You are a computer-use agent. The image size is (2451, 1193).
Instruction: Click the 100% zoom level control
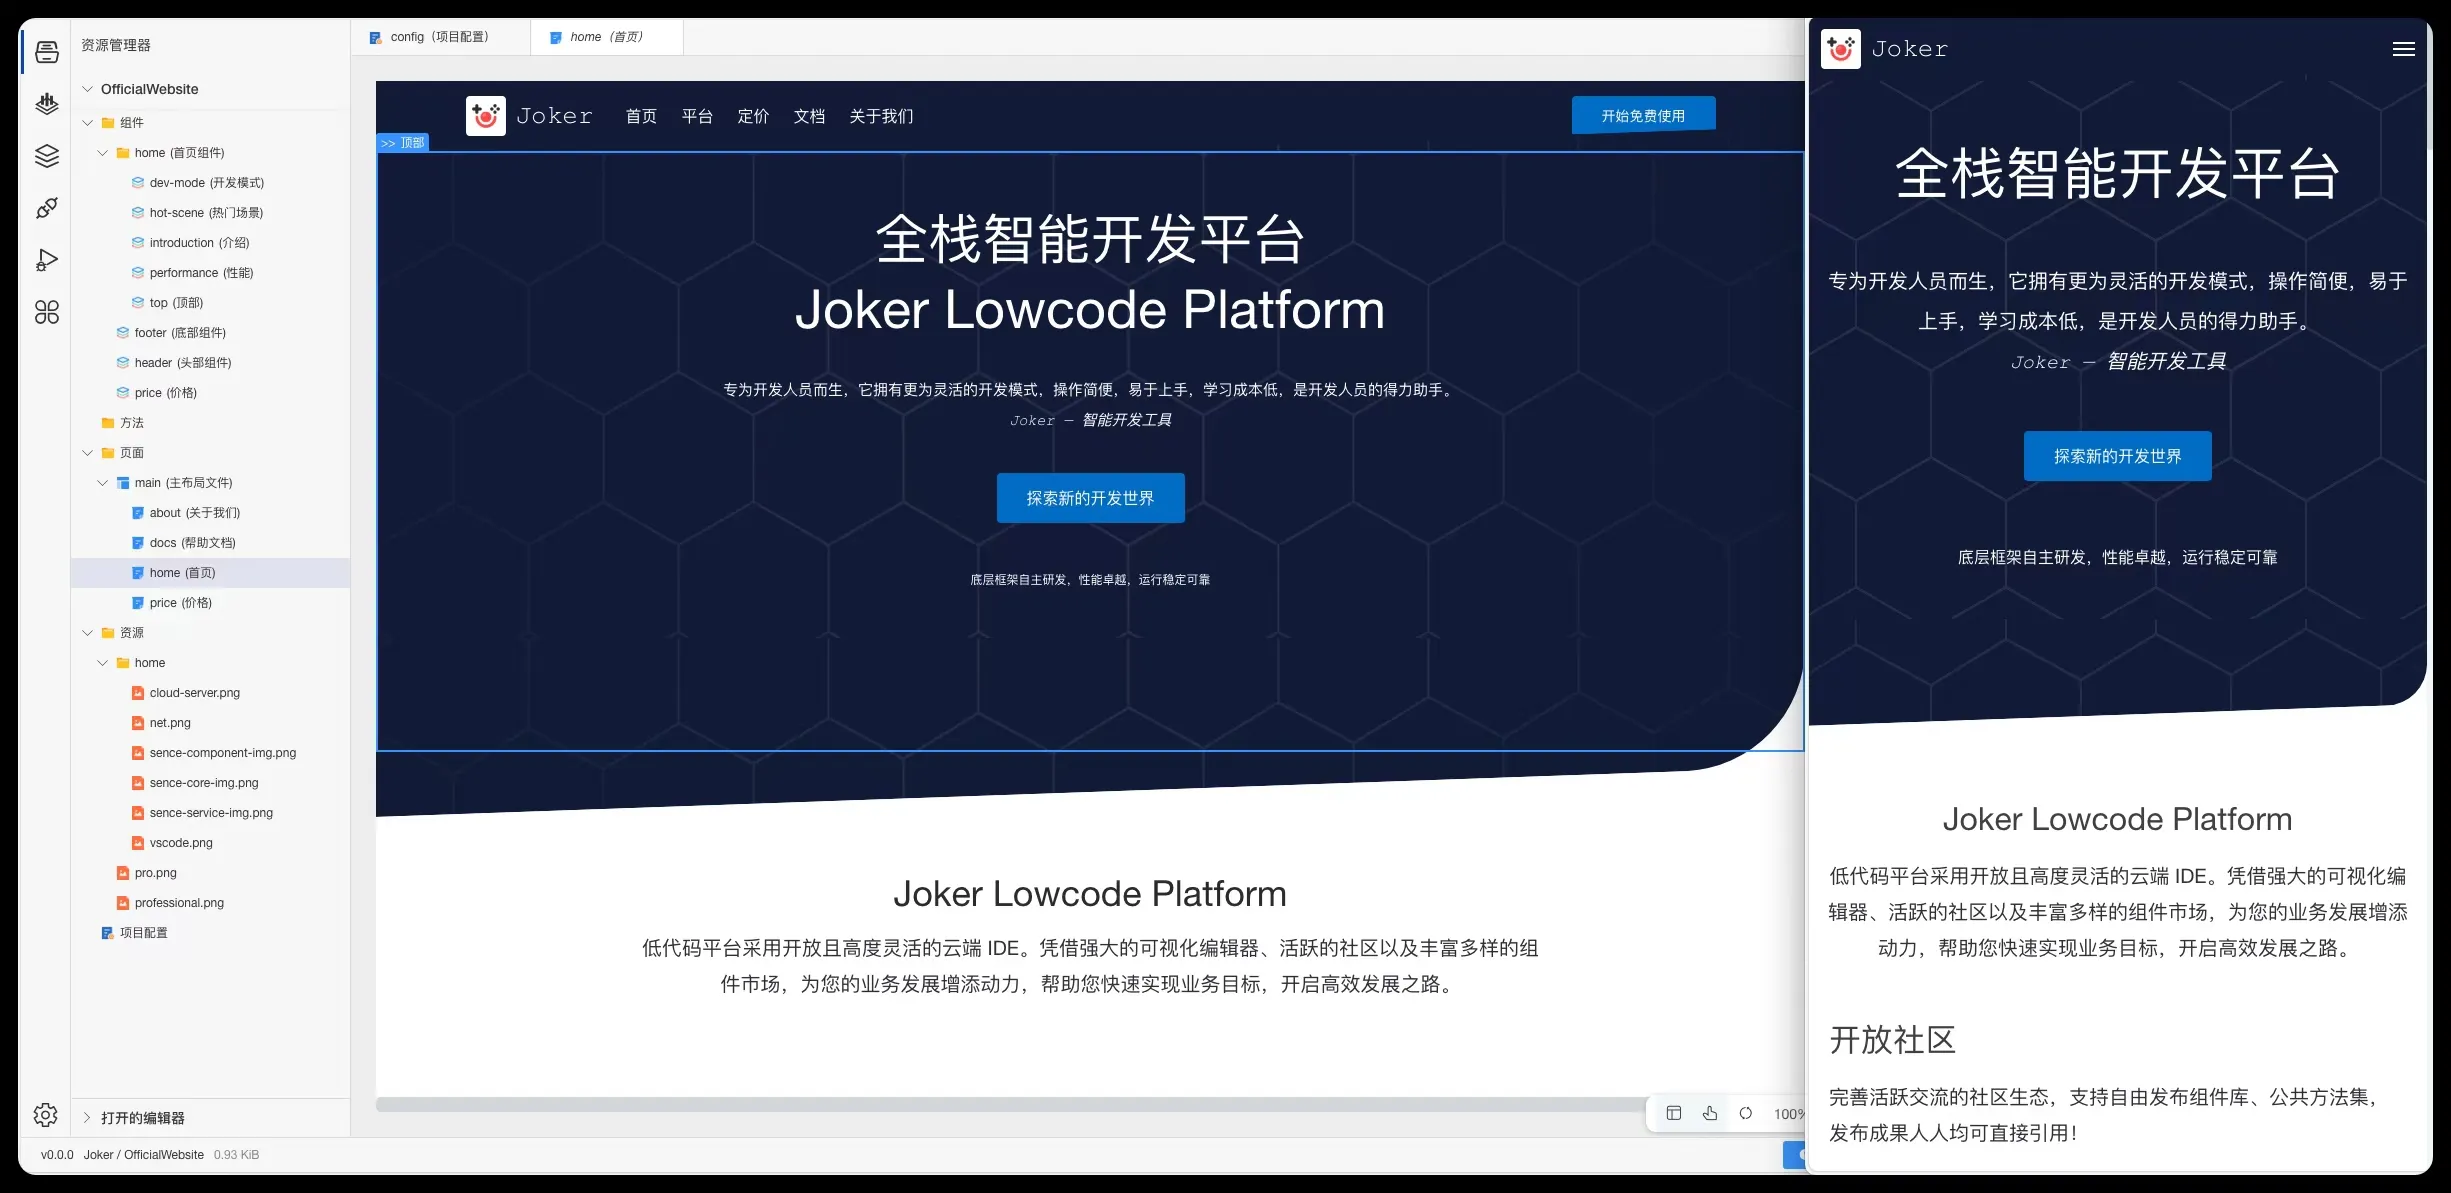pyautogui.click(x=1788, y=1113)
